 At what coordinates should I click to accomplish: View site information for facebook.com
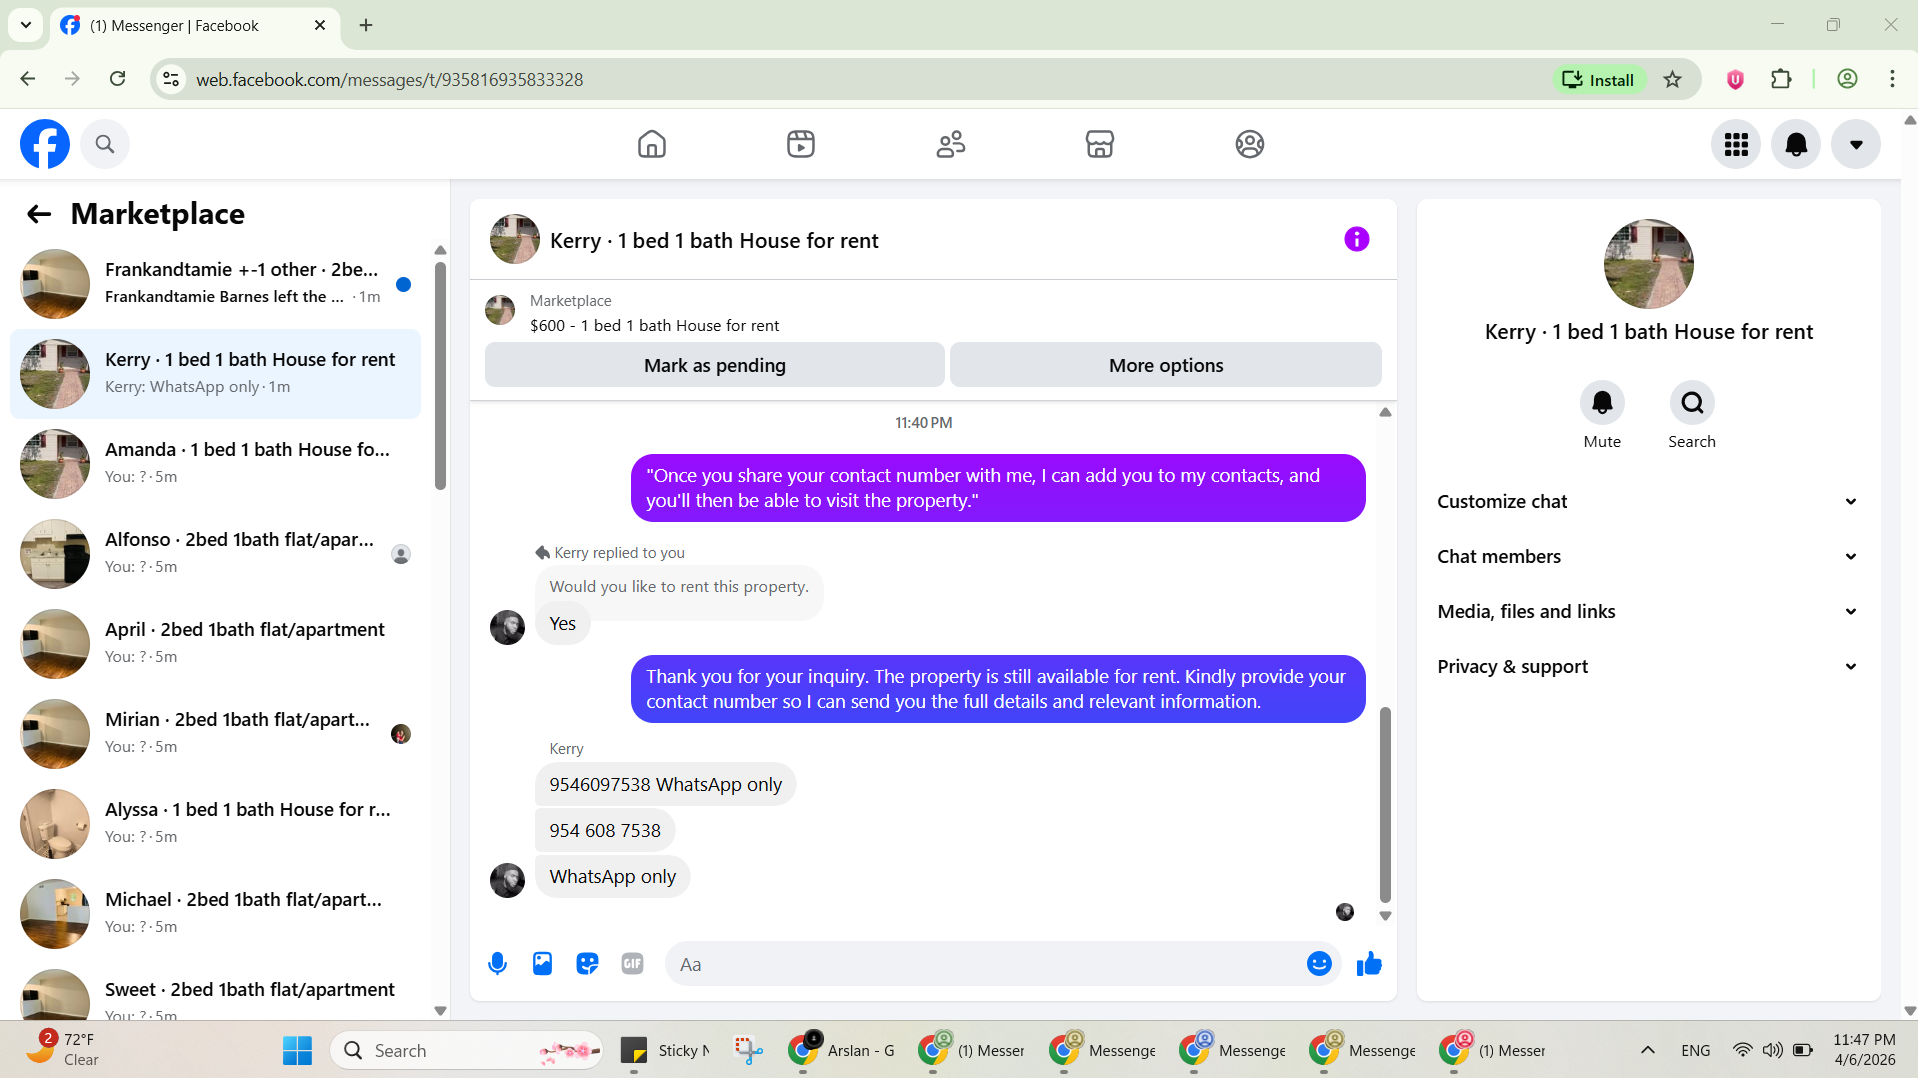pos(172,79)
